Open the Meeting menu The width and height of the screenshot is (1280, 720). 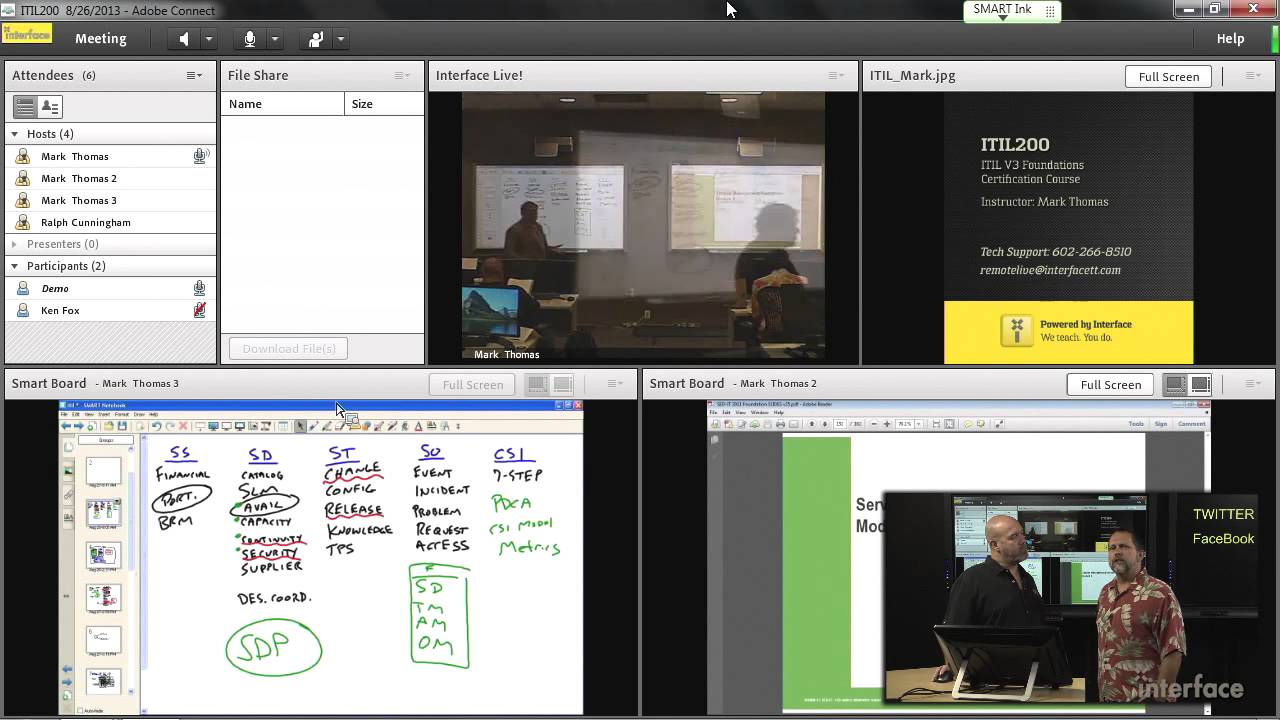[x=101, y=39]
